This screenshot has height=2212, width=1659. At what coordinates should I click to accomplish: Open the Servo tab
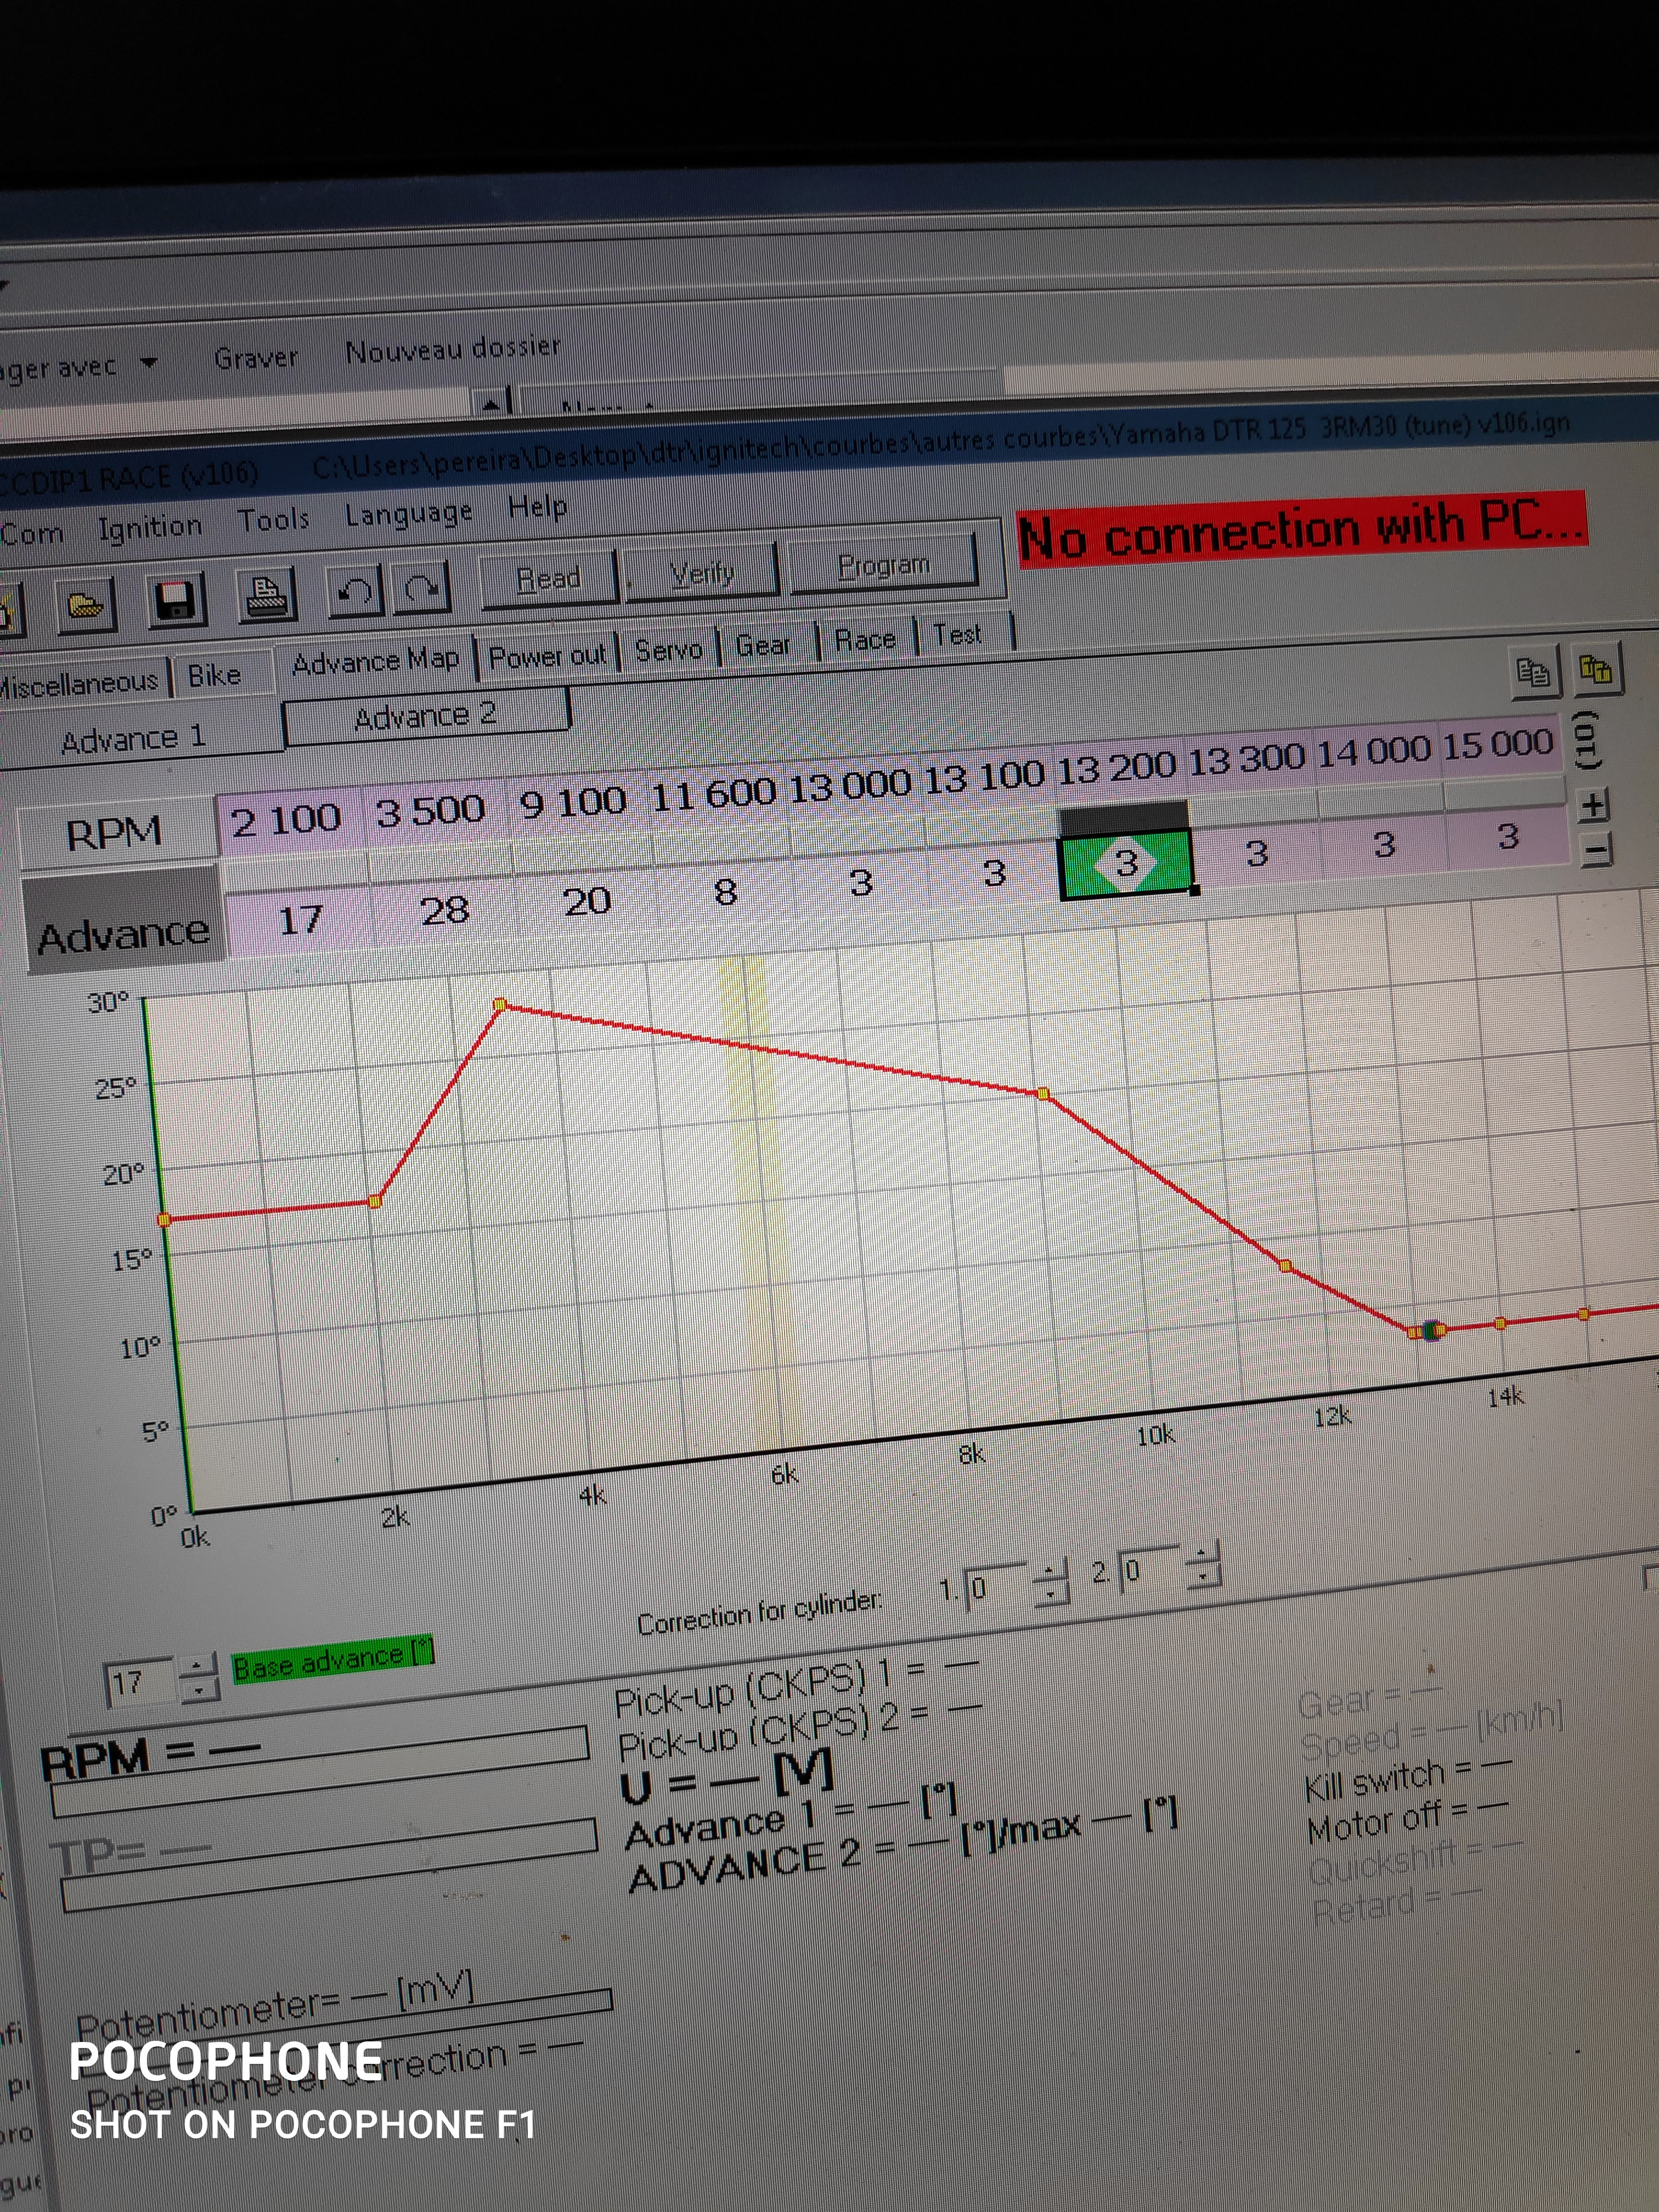[669, 650]
